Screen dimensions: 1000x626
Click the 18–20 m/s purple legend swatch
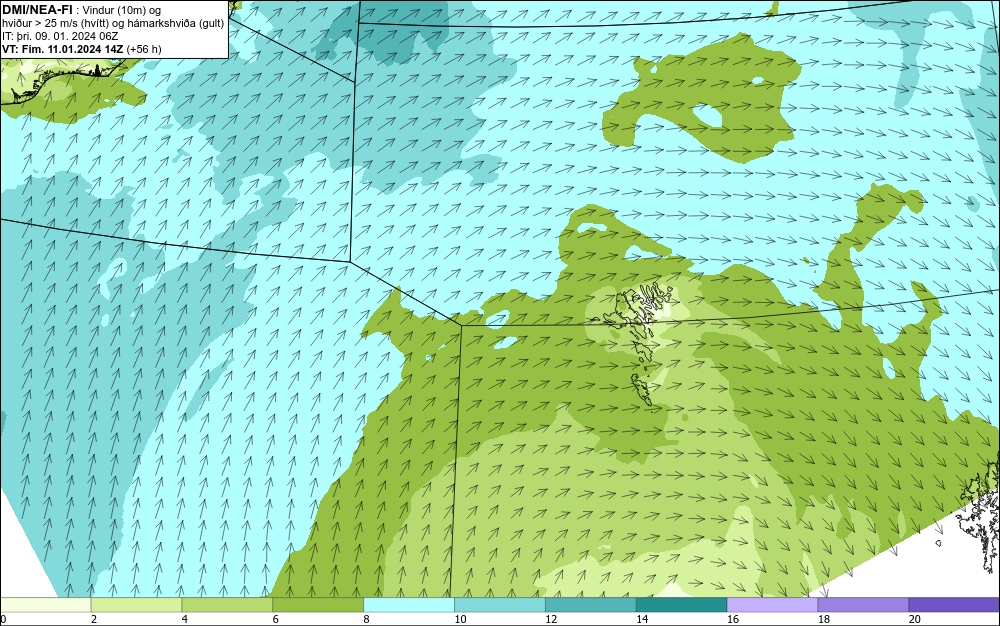point(864,604)
